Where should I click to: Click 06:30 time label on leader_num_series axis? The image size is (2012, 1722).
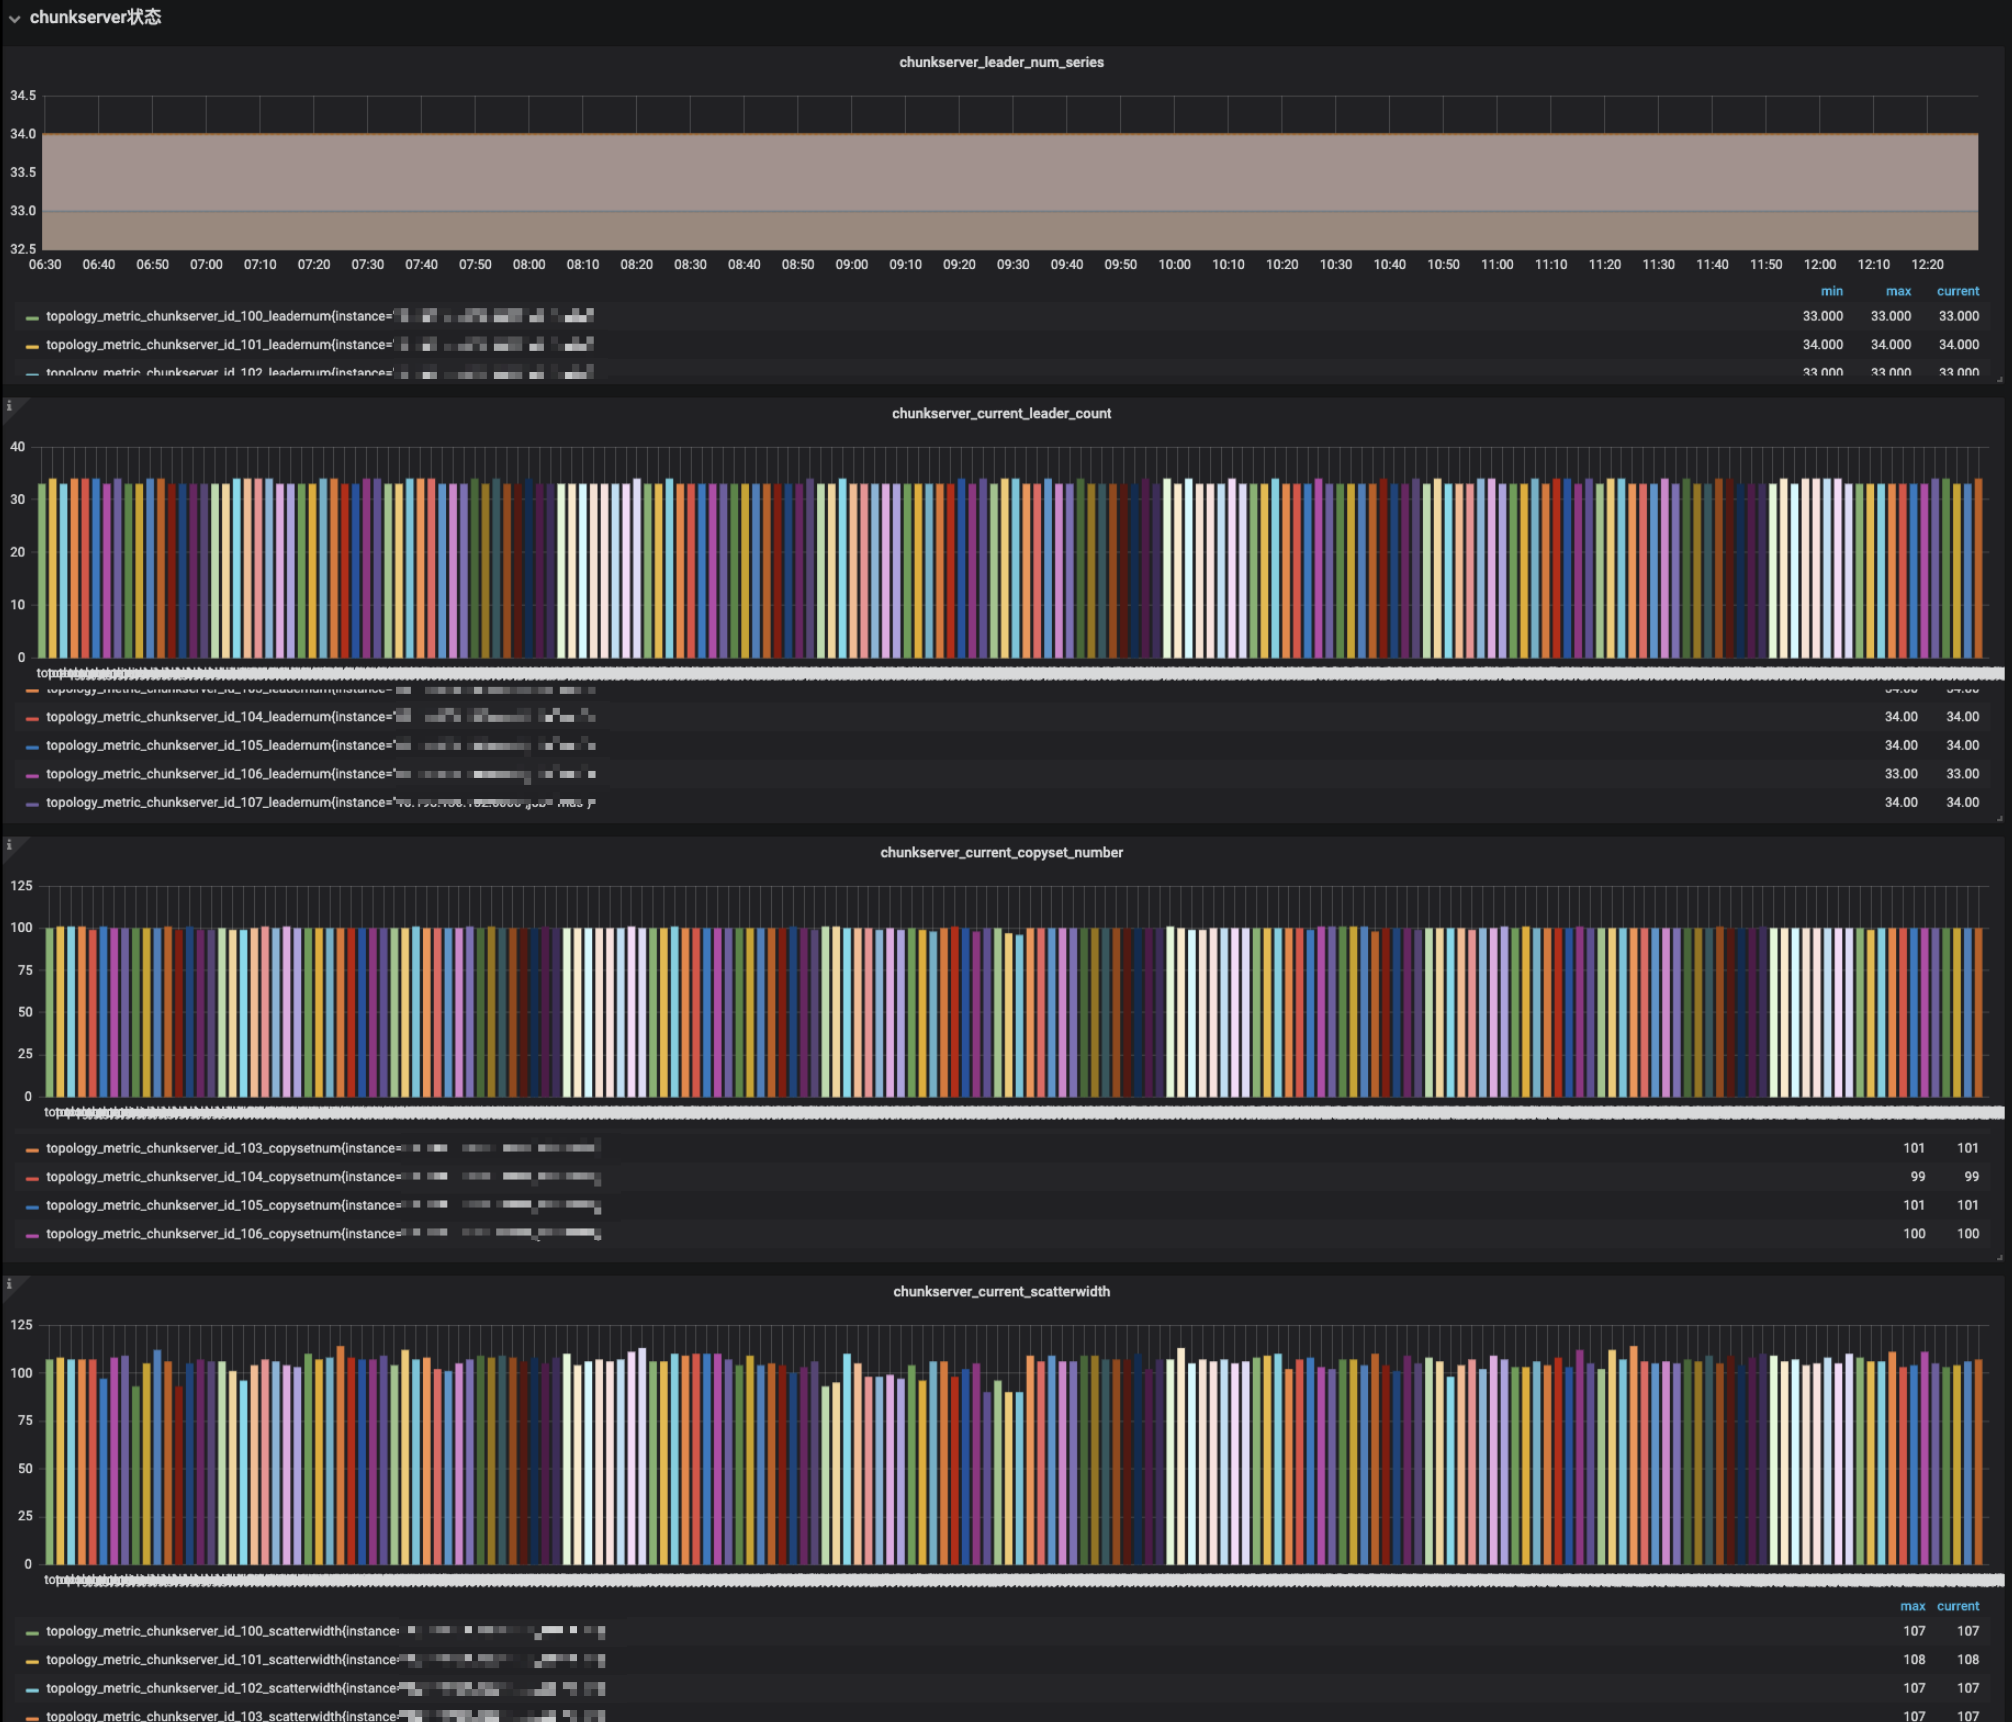[x=45, y=264]
